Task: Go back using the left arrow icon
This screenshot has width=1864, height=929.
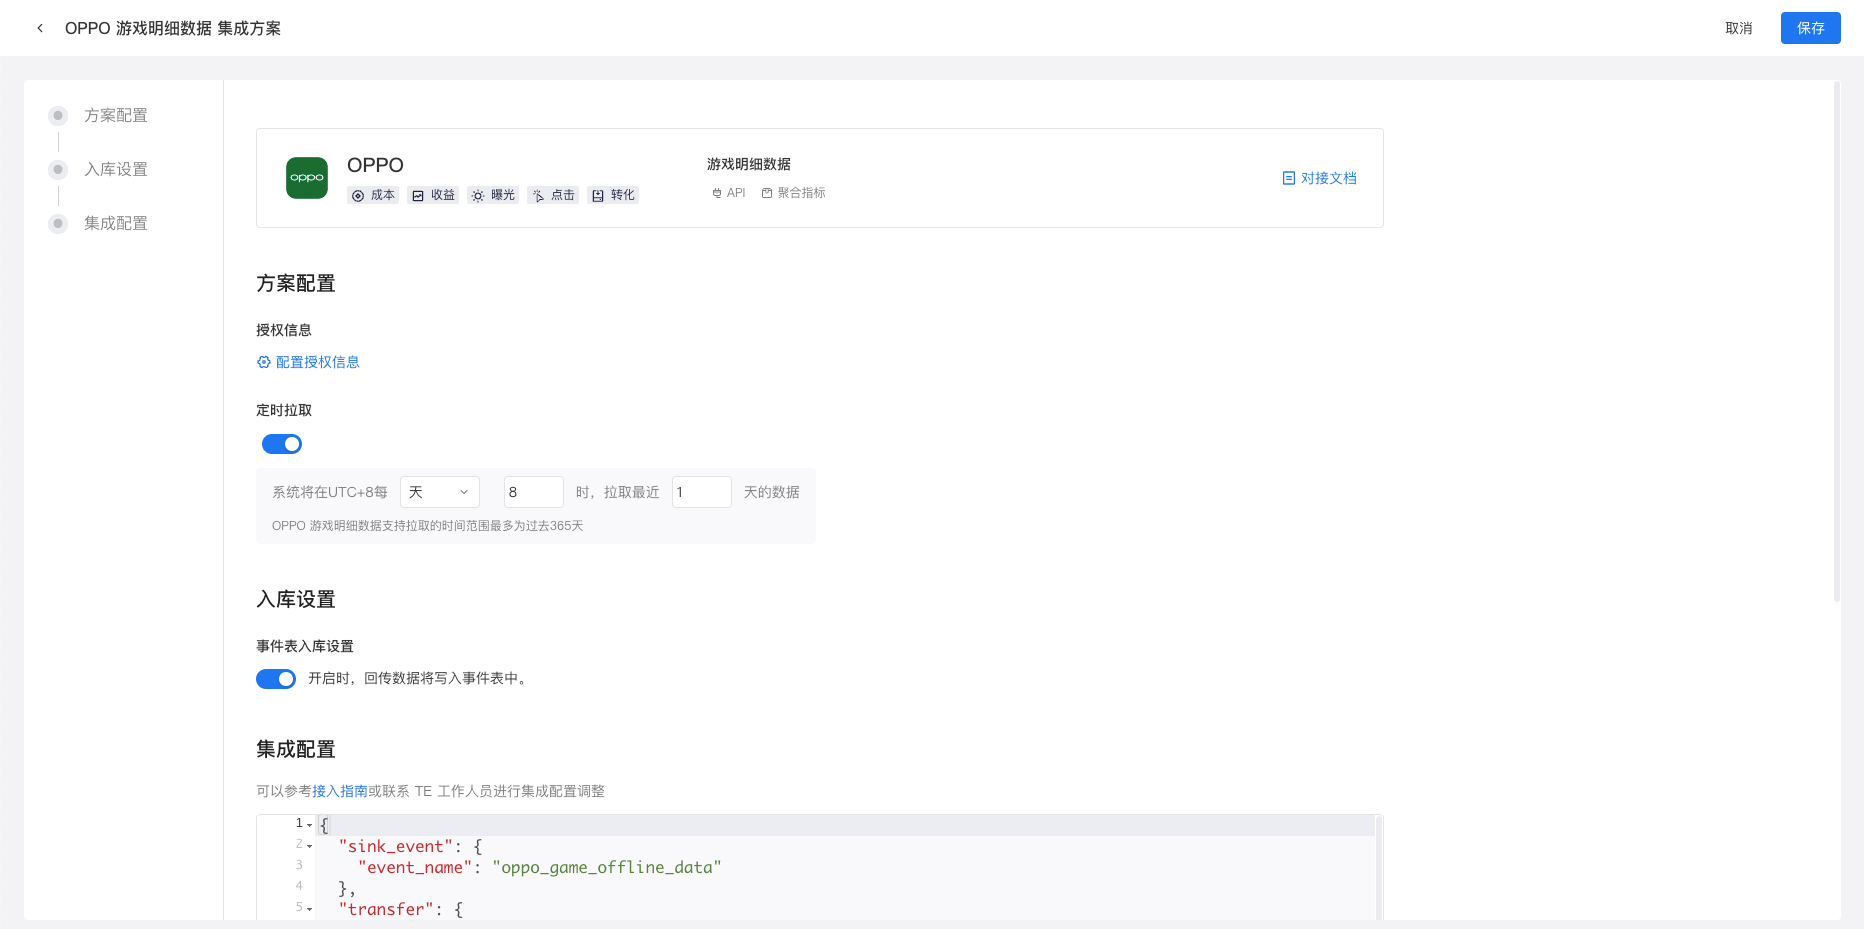Action: (x=40, y=28)
